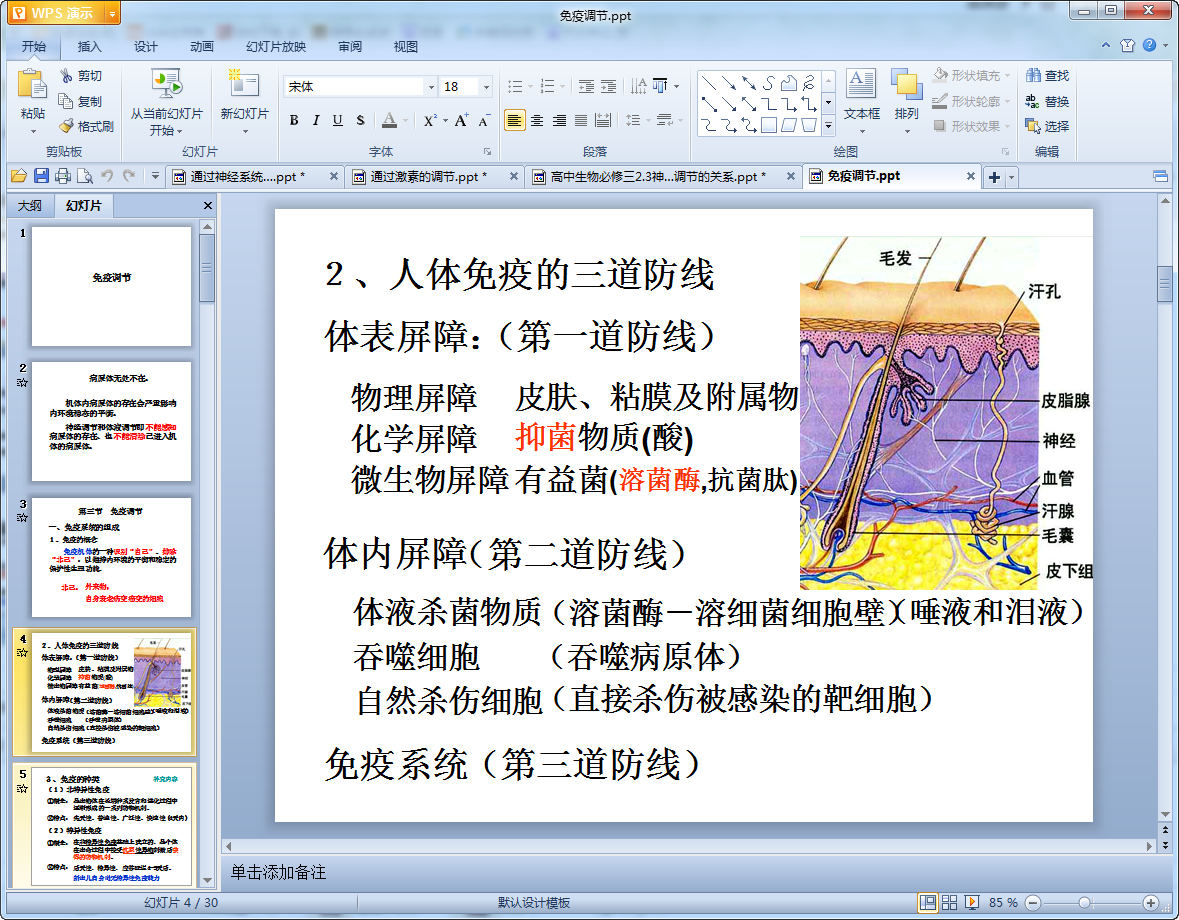The height and width of the screenshot is (920, 1179).
Task: Apply underline formatting
Action: (x=338, y=120)
